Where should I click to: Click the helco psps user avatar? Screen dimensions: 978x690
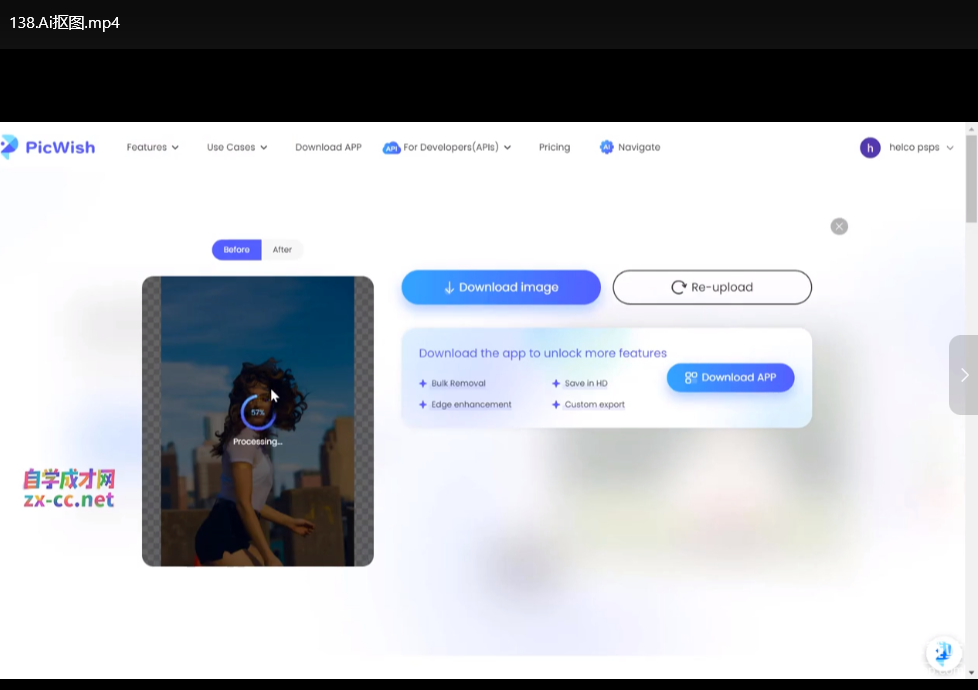click(870, 147)
